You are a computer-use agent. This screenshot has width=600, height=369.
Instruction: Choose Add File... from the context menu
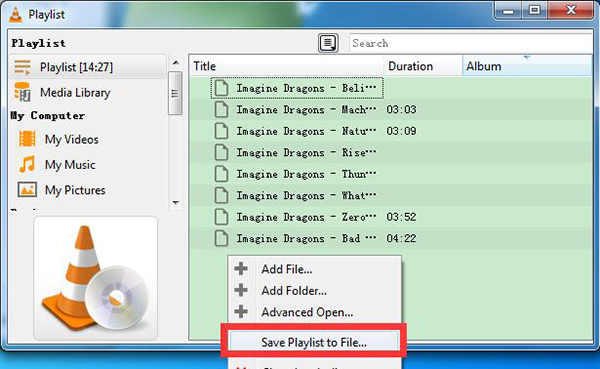(x=315, y=269)
